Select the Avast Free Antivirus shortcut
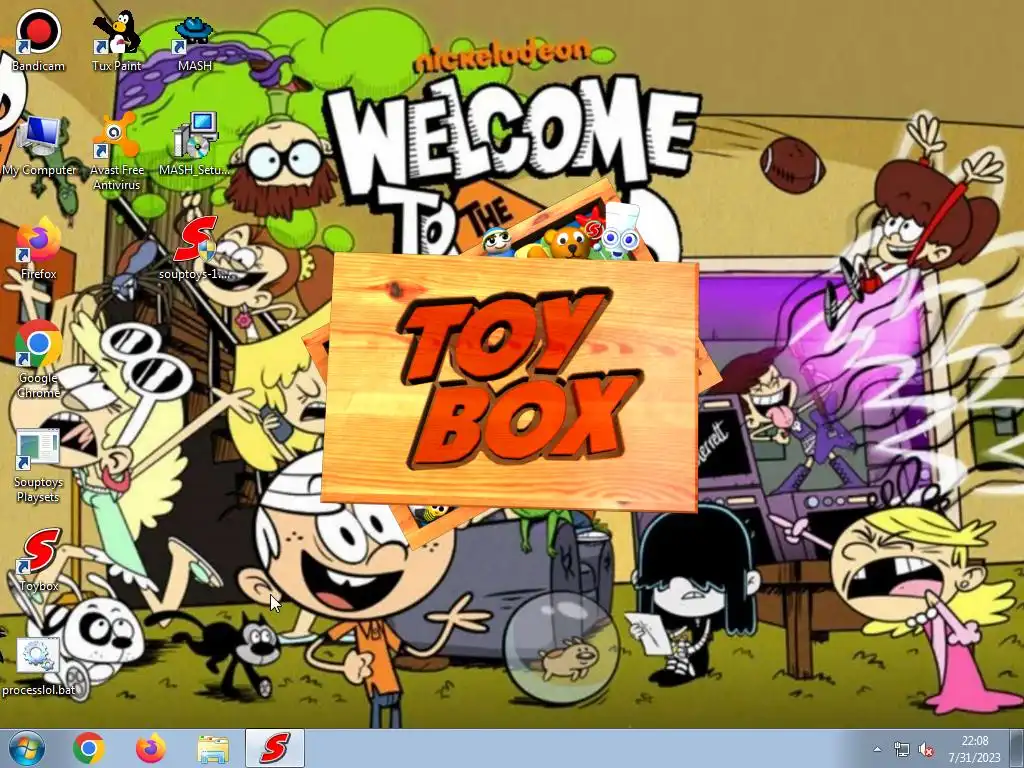The image size is (1024, 768). pos(116,152)
